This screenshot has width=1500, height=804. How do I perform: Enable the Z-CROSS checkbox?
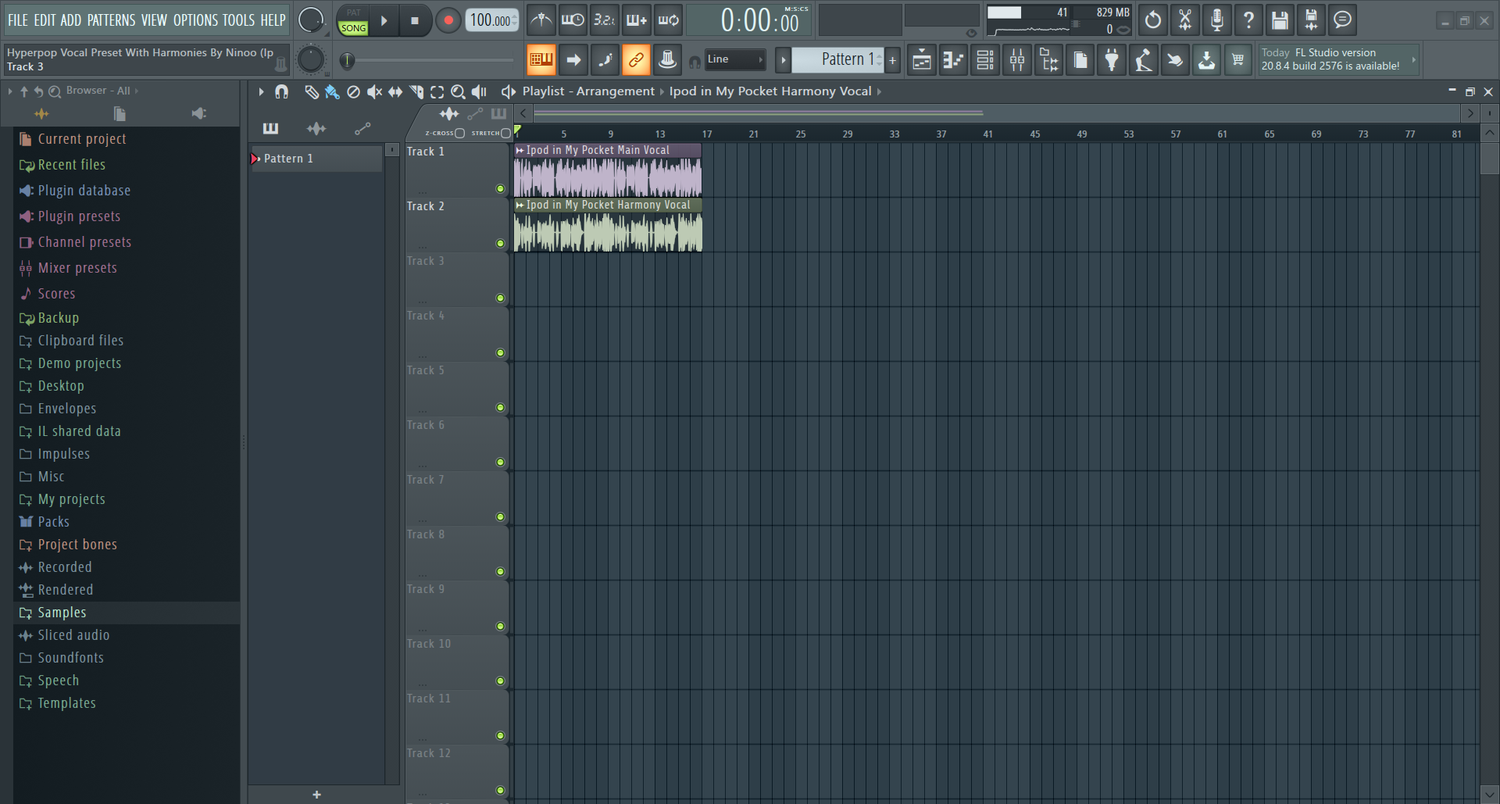tap(460, 133)
